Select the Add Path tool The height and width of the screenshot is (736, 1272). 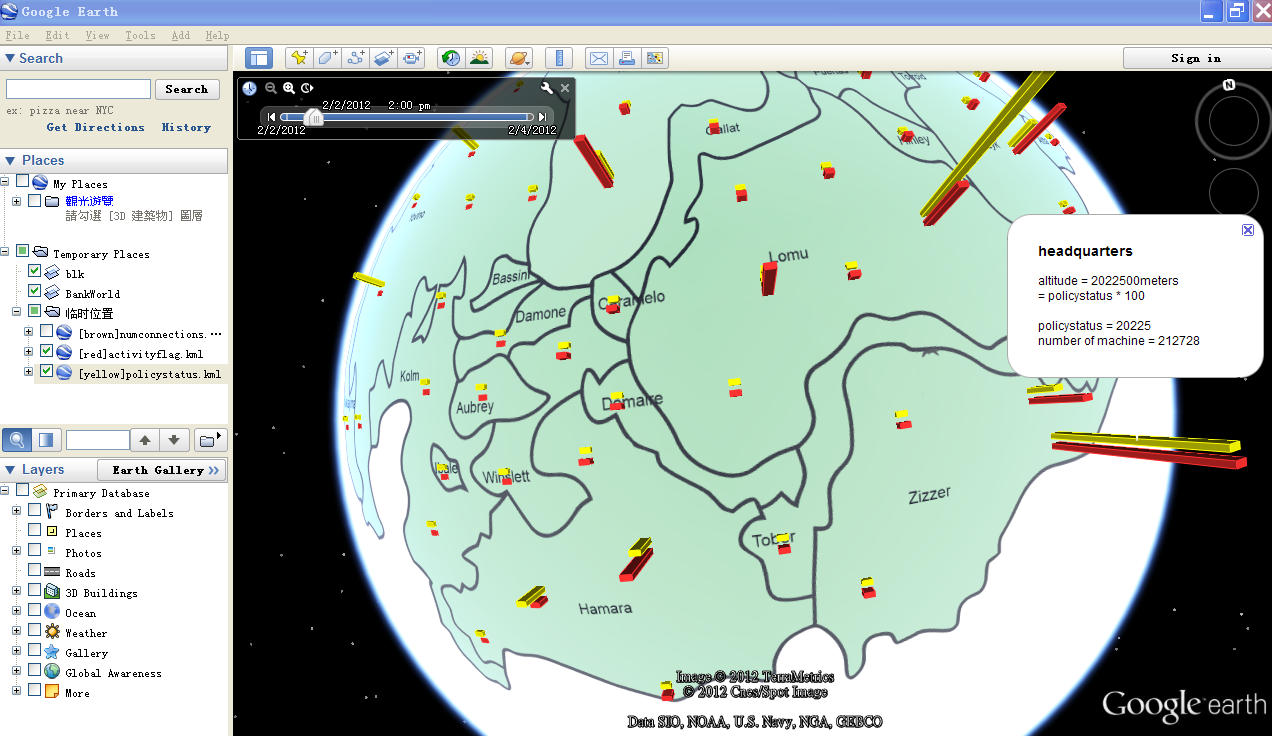click(x=355, y=58)
